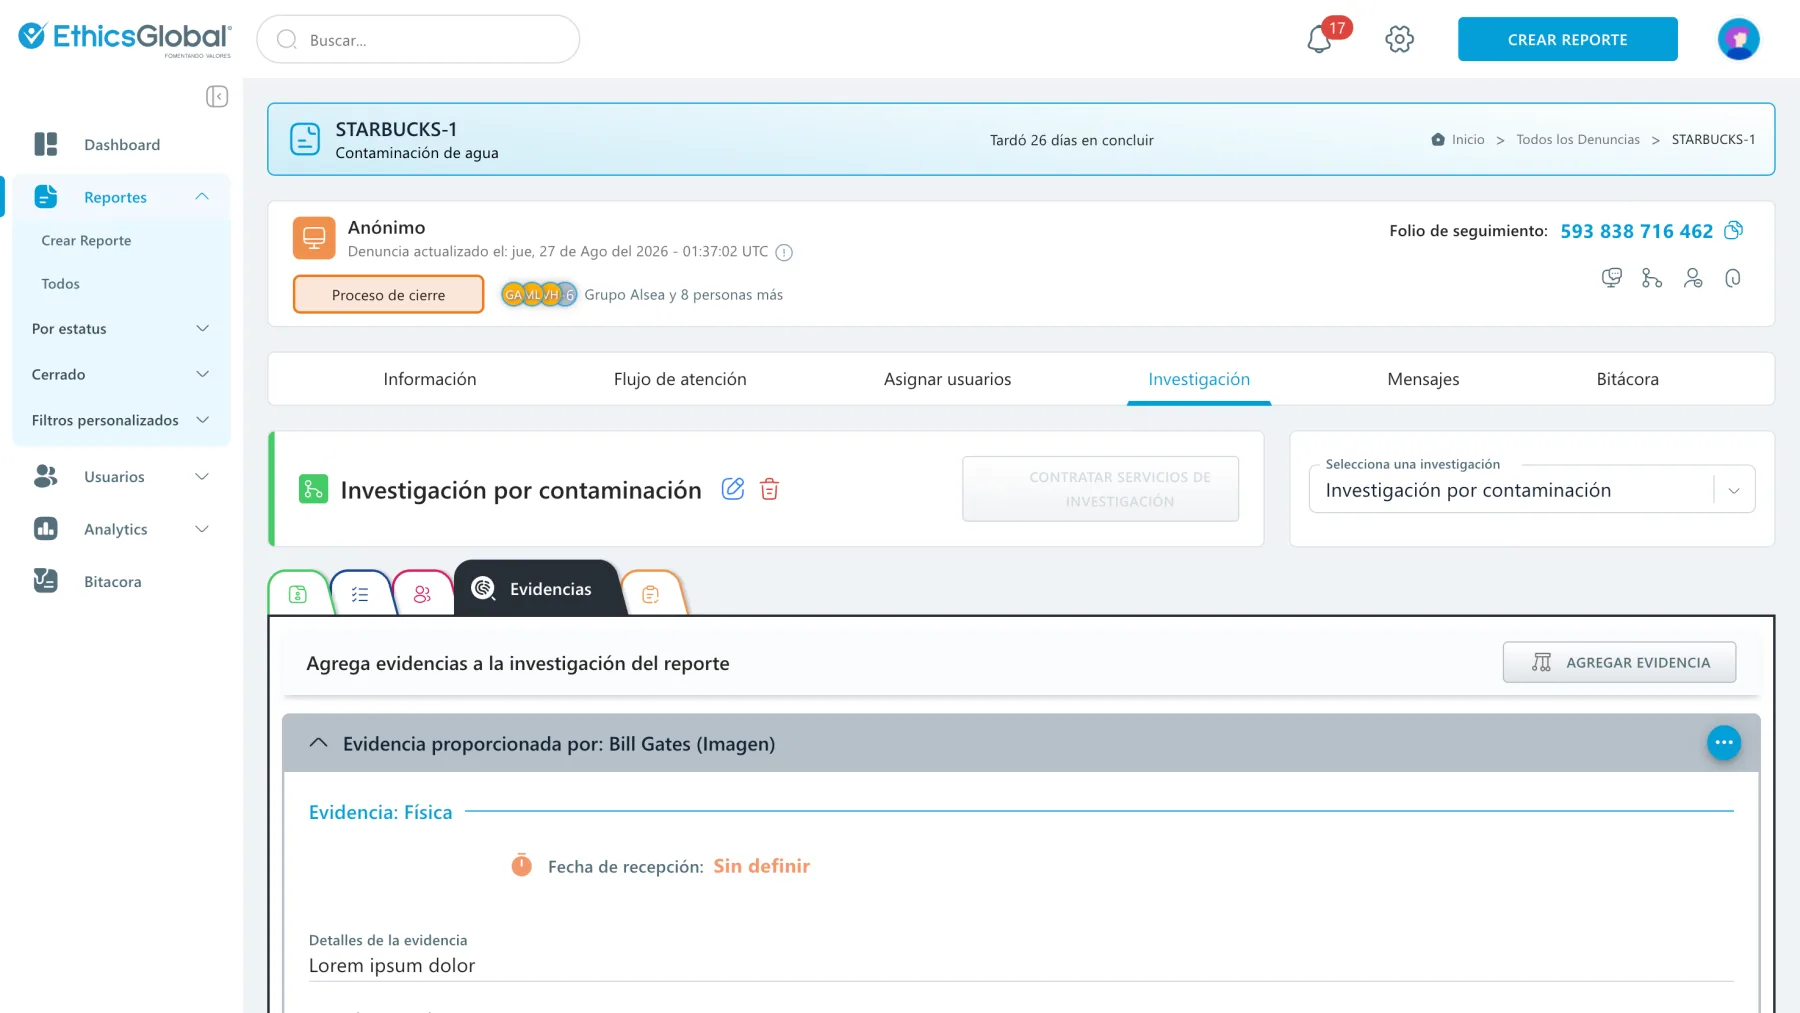Click the info icon next to update date
The image size is (1800, 1013).
(784, 252)
